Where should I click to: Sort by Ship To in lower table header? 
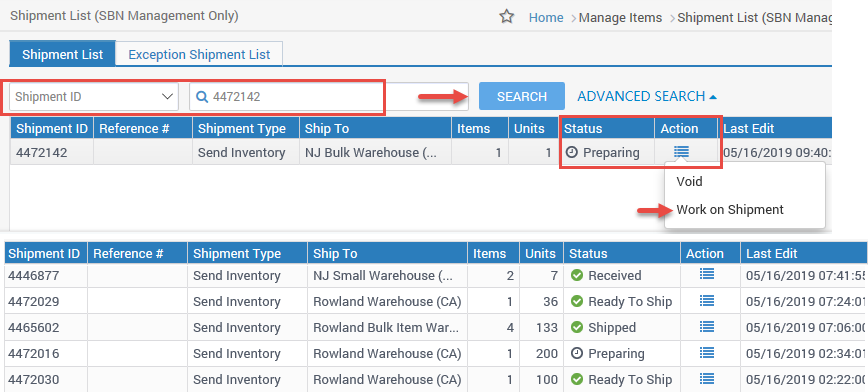tap(388, 254)
